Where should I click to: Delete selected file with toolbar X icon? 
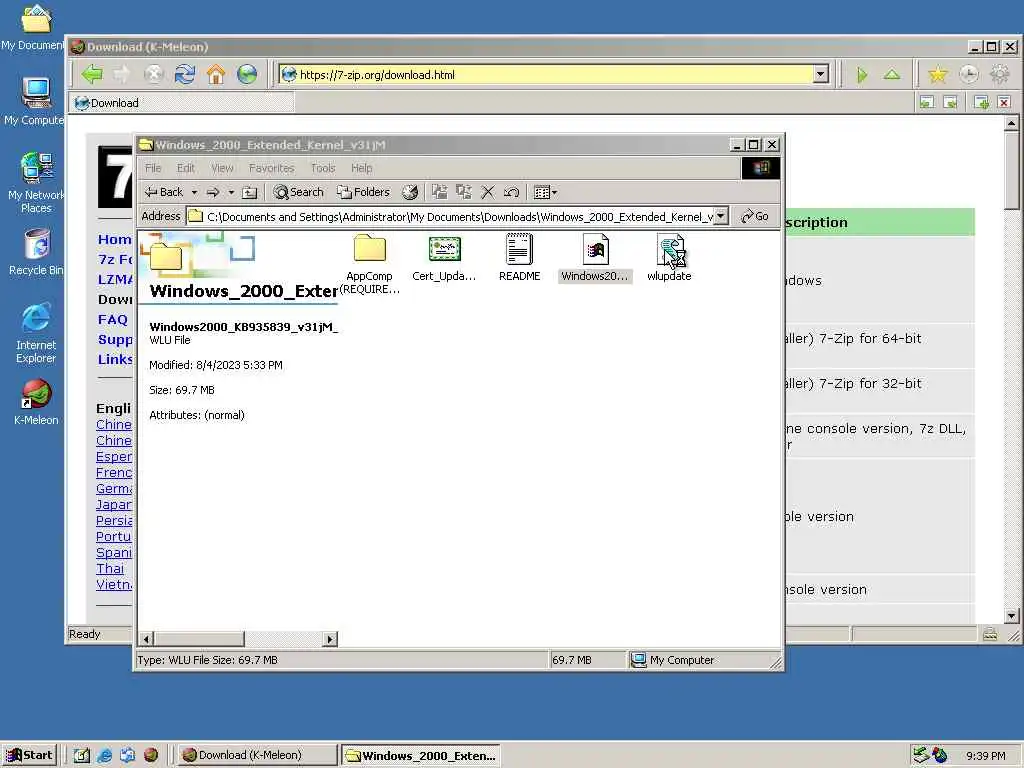pos(487,192)
